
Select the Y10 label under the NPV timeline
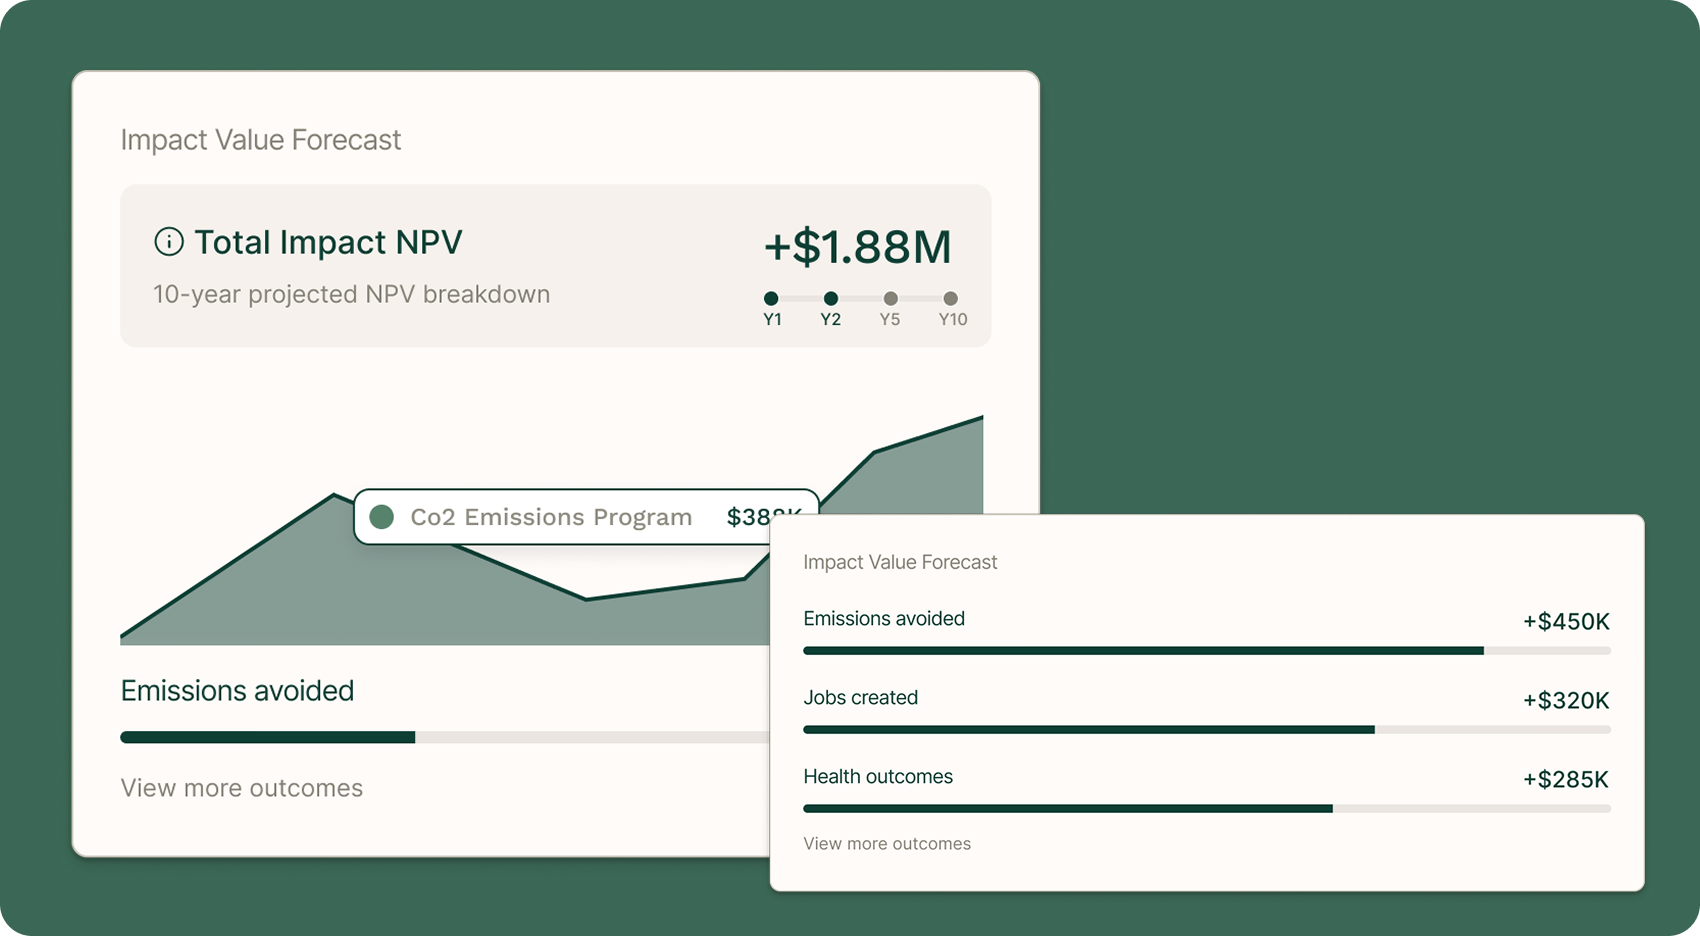(x=951, y=319)
